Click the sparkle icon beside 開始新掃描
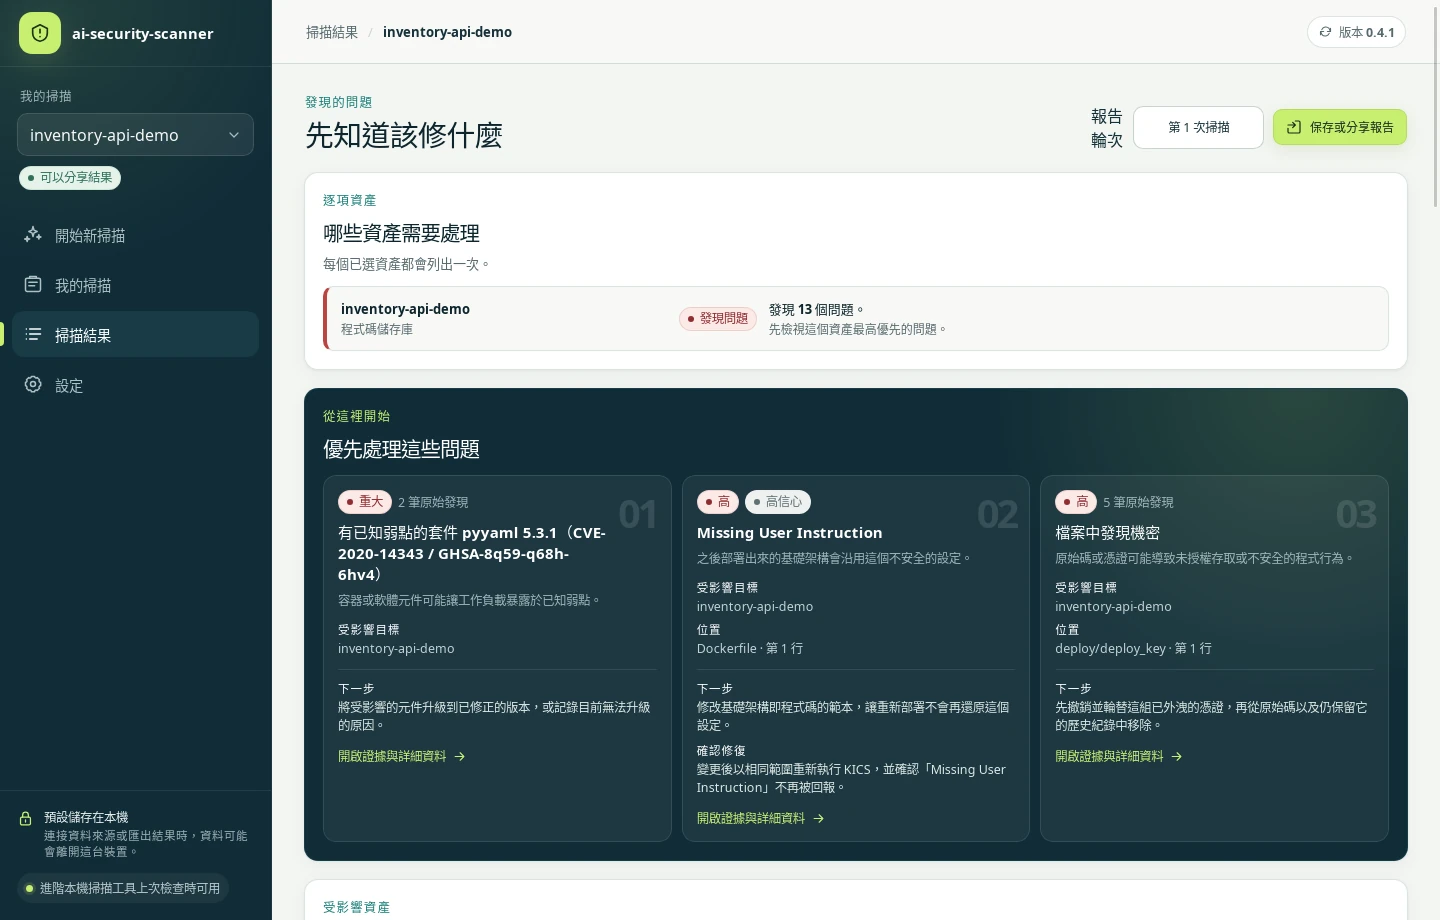Viewport: 1440px width, 920px height. pyautogui.click(x=33, y=234)
